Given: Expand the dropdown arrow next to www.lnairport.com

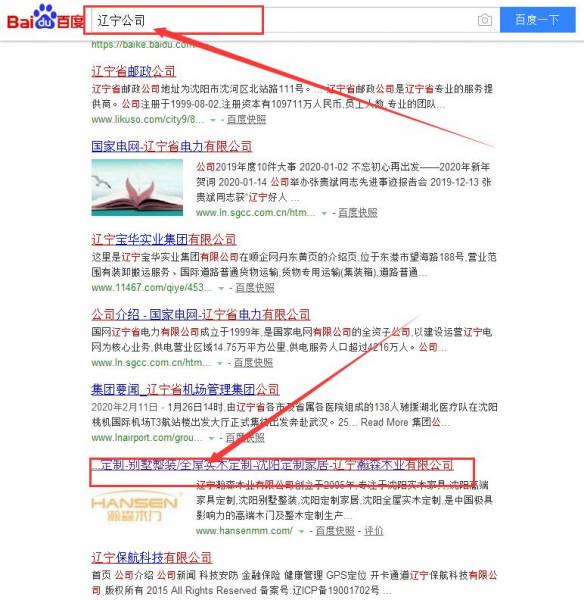Looking at the screenshot, I should tap(211, 439).
